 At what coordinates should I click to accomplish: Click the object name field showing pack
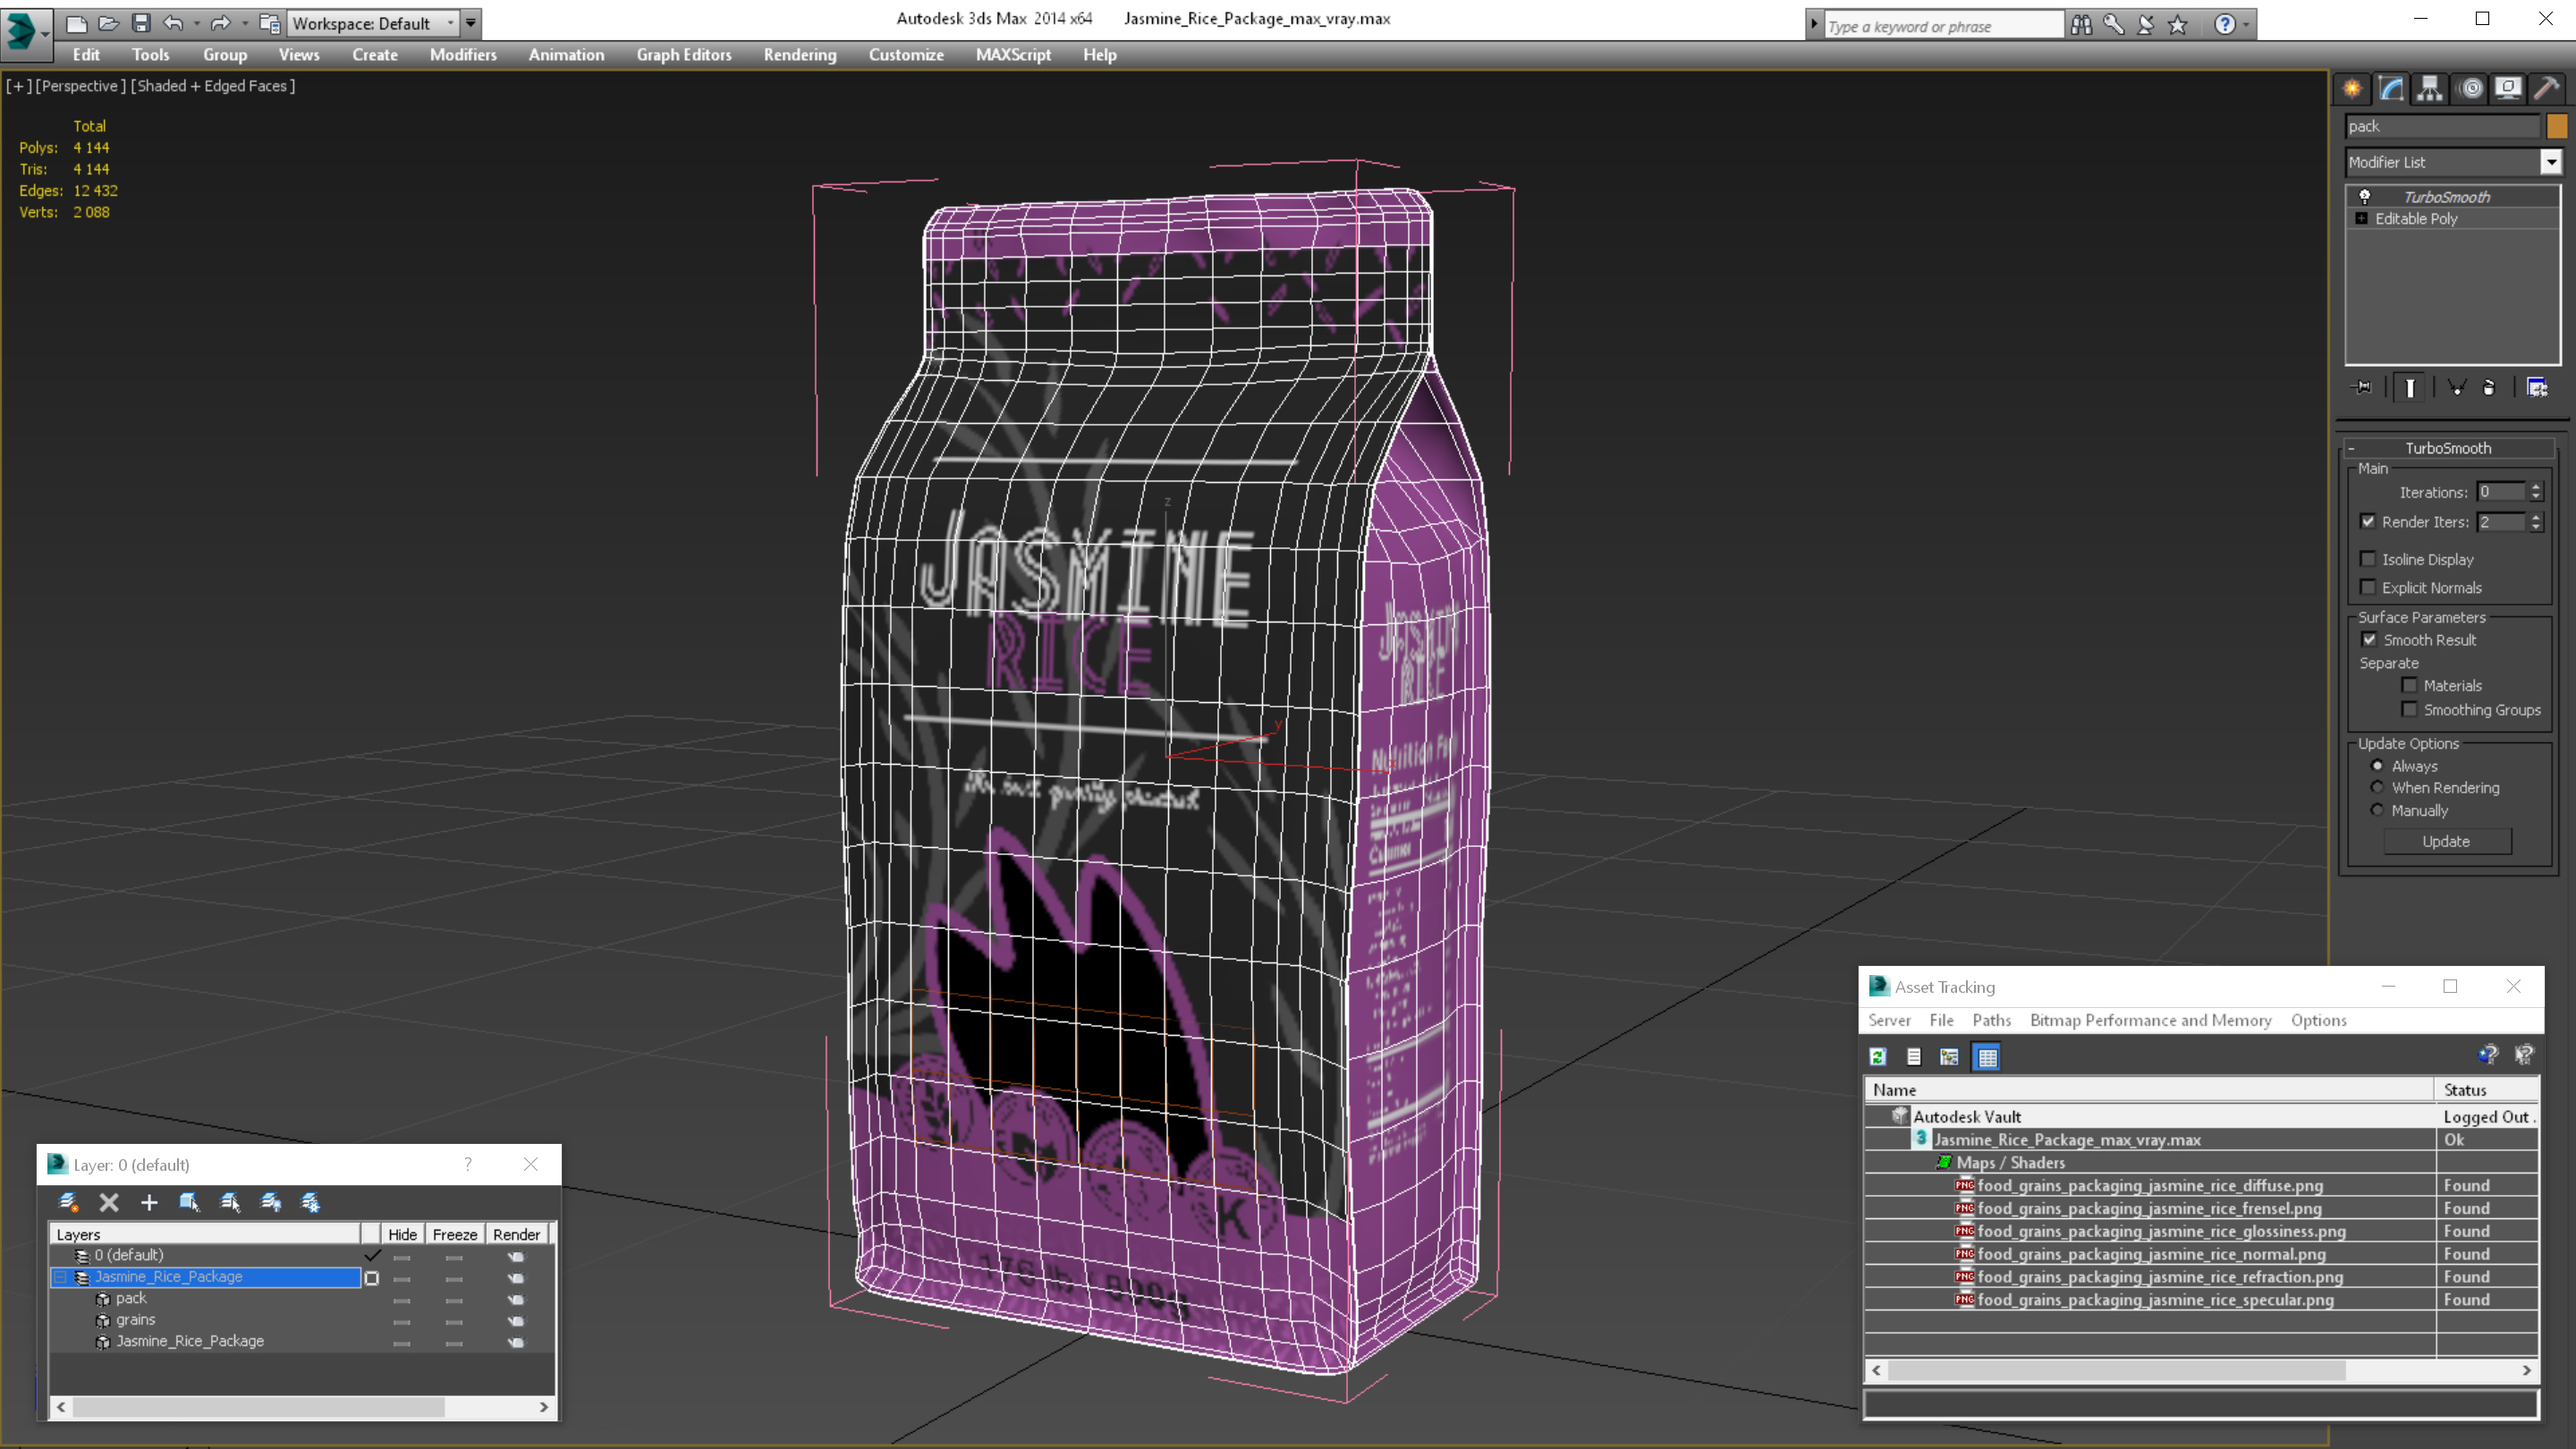[2442, 126]
